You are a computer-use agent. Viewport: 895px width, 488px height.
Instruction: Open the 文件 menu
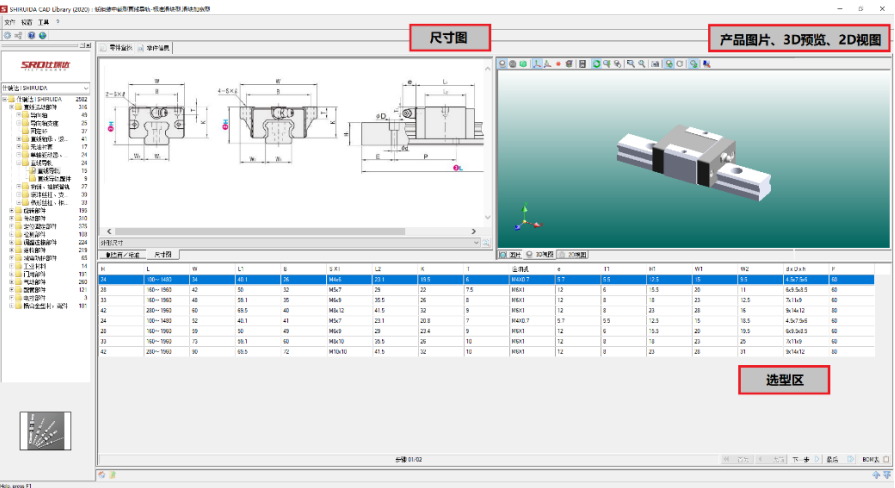point(9,21)
